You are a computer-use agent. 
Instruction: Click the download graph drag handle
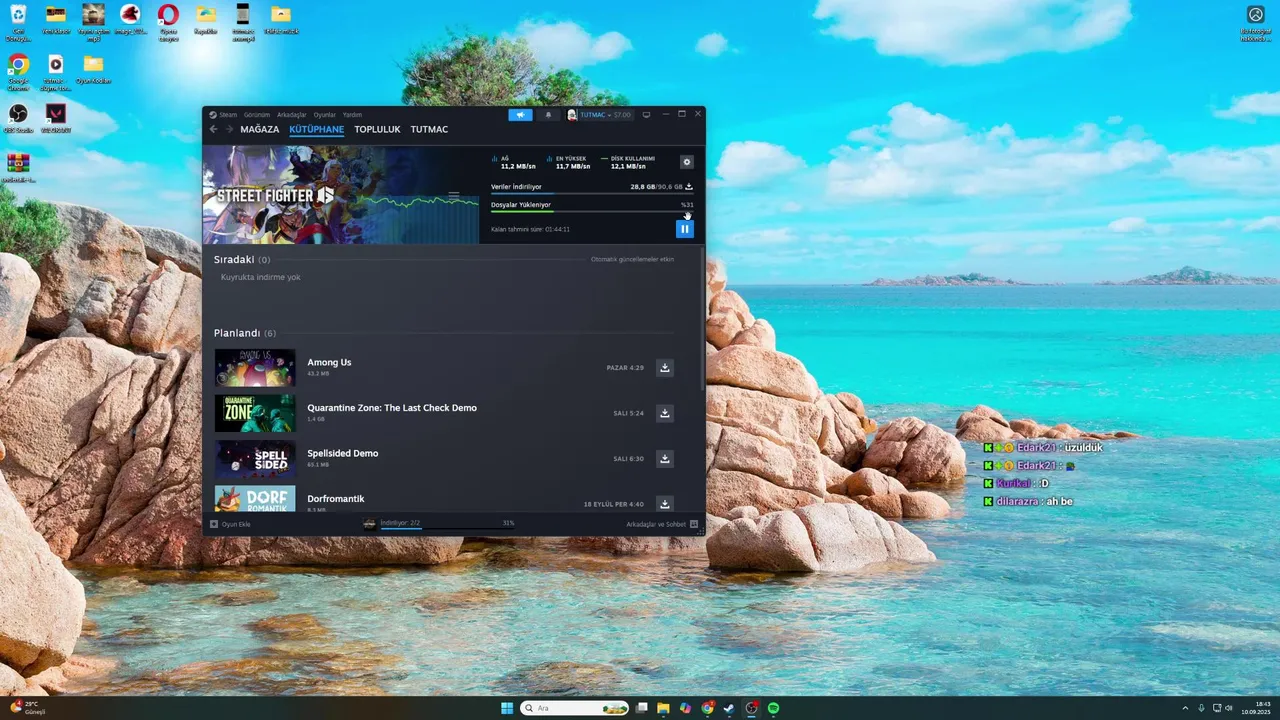click(454, 195)
